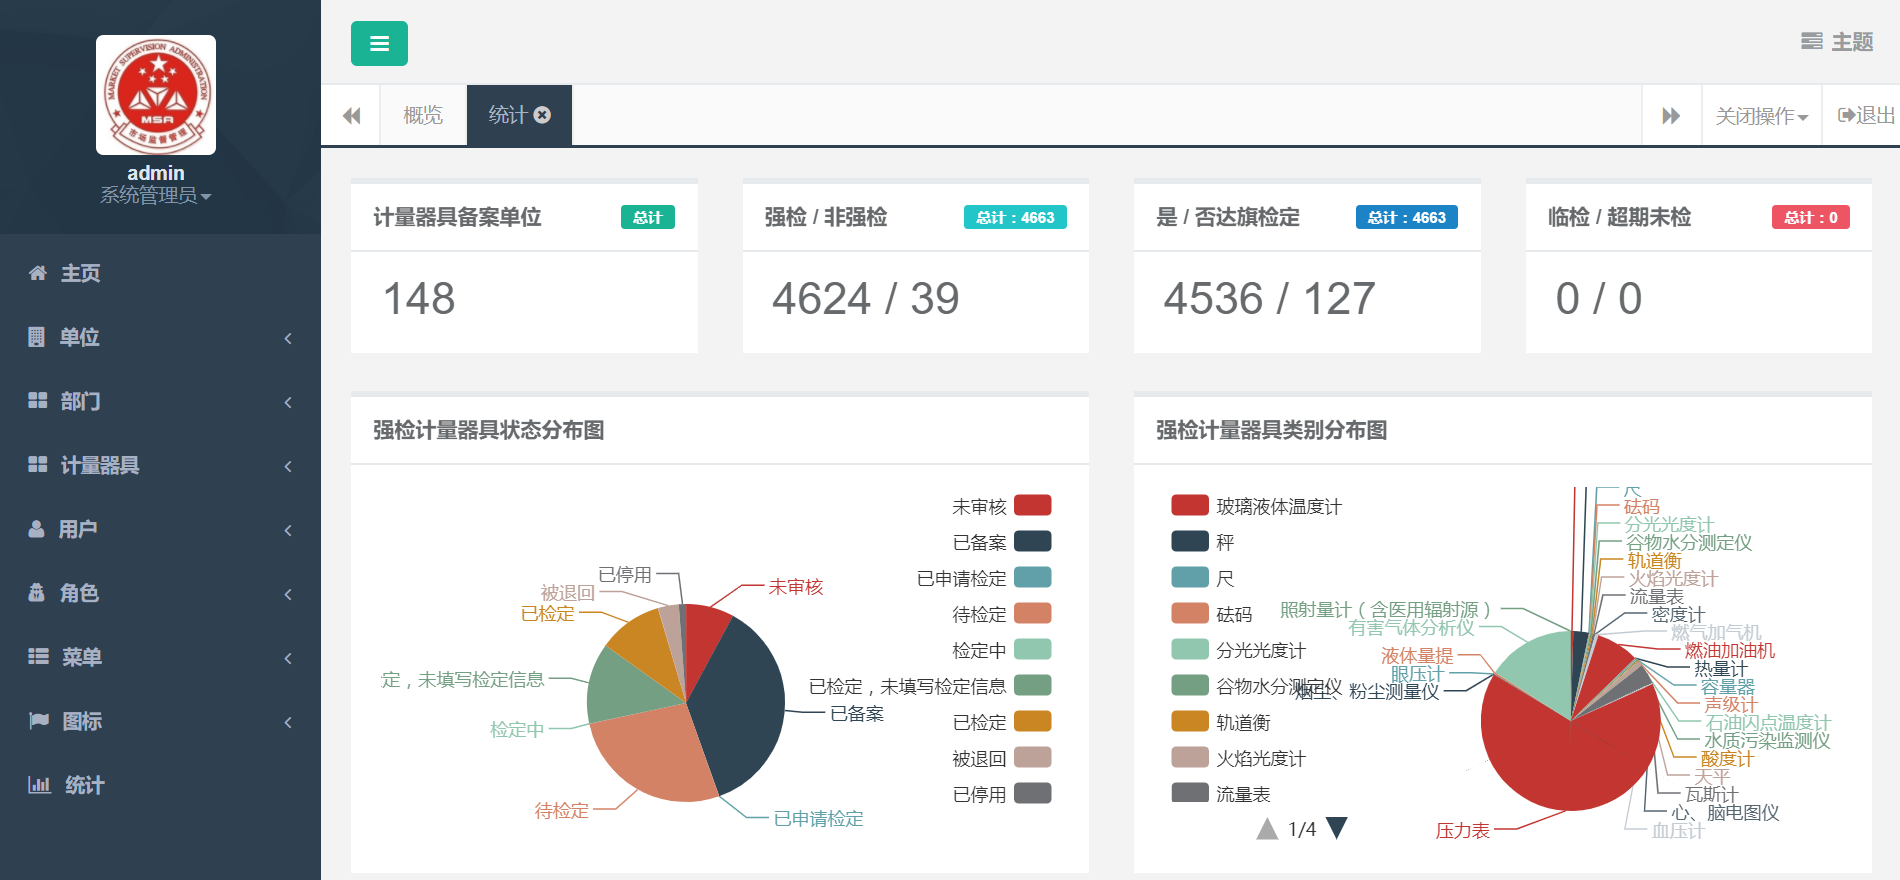The height and width of the screenshot is (880, 1900).
Task: Go to next legend page arrow
Action: pyautogui.click(x=1337, y=828)
